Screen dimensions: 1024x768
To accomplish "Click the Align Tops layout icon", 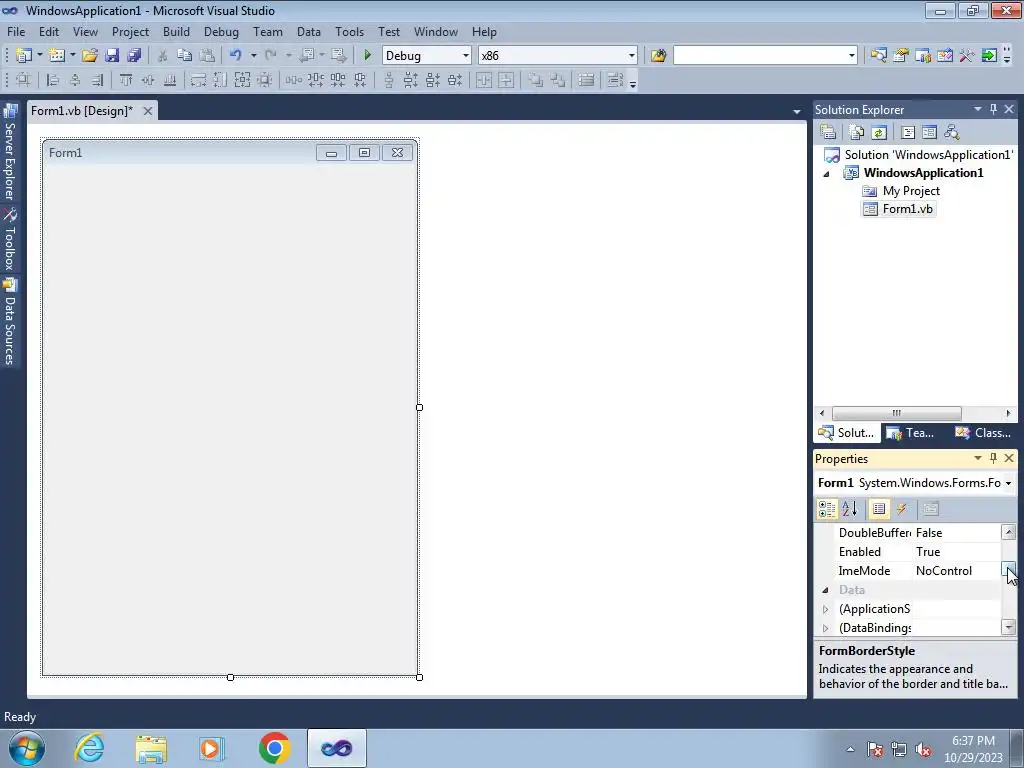I will pyautogui.click(x=125, y=80).
